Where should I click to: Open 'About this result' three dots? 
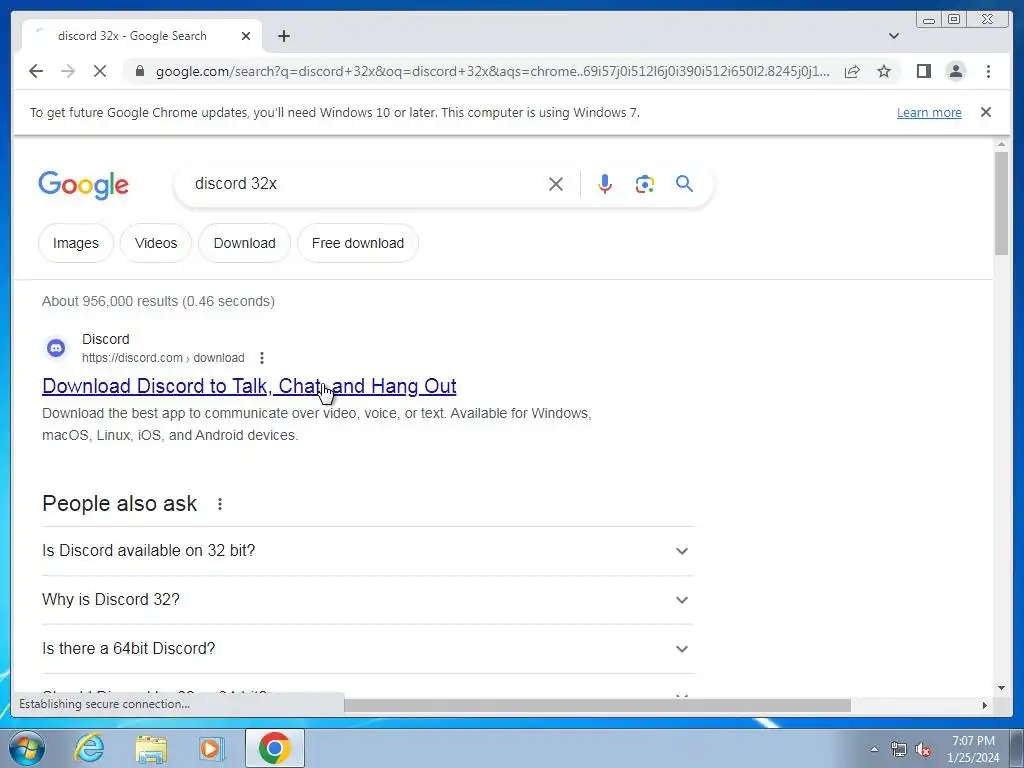coord(261,358)
